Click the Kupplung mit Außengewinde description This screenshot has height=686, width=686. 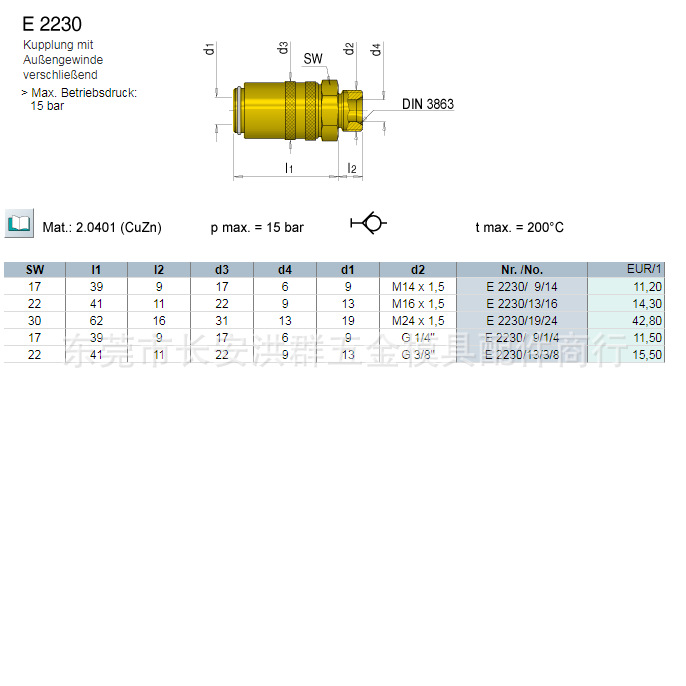63,60
